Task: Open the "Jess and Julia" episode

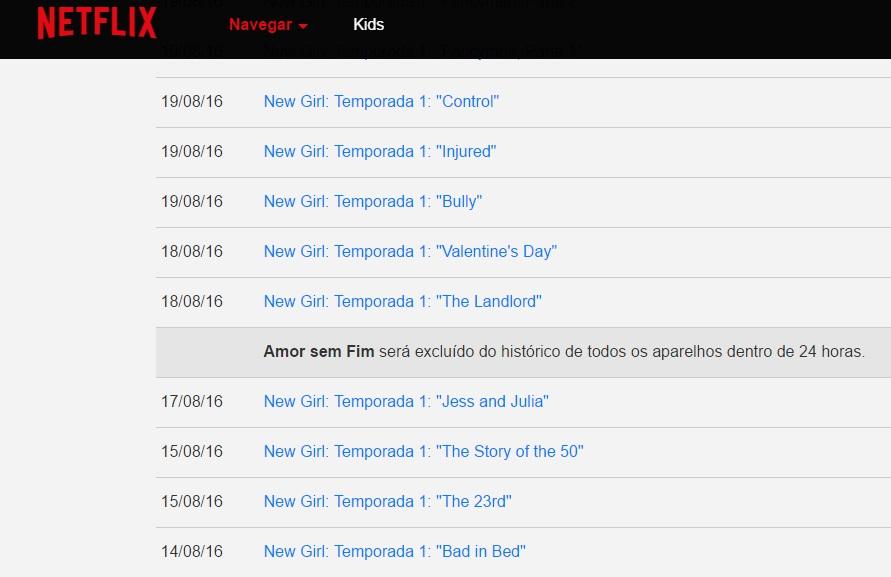Action: click(x=406, y=402)
